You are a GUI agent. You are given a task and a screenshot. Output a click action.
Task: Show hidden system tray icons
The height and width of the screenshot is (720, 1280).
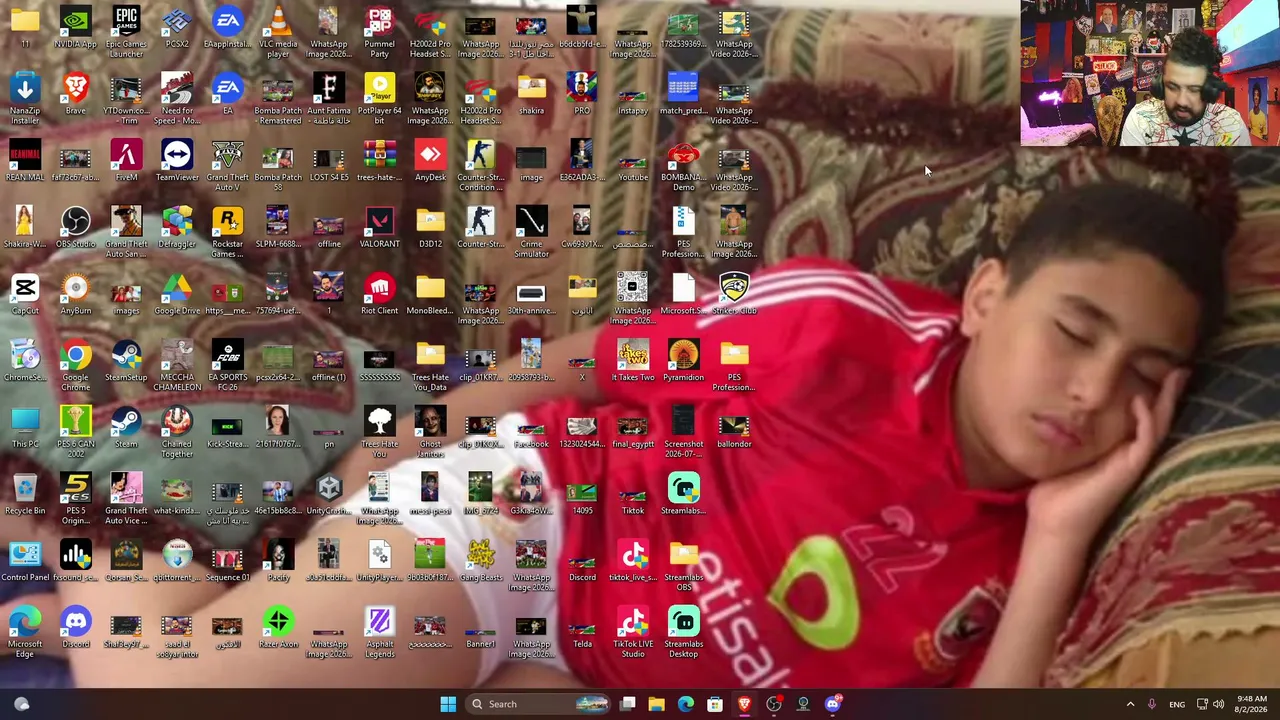pos(1131,704)
